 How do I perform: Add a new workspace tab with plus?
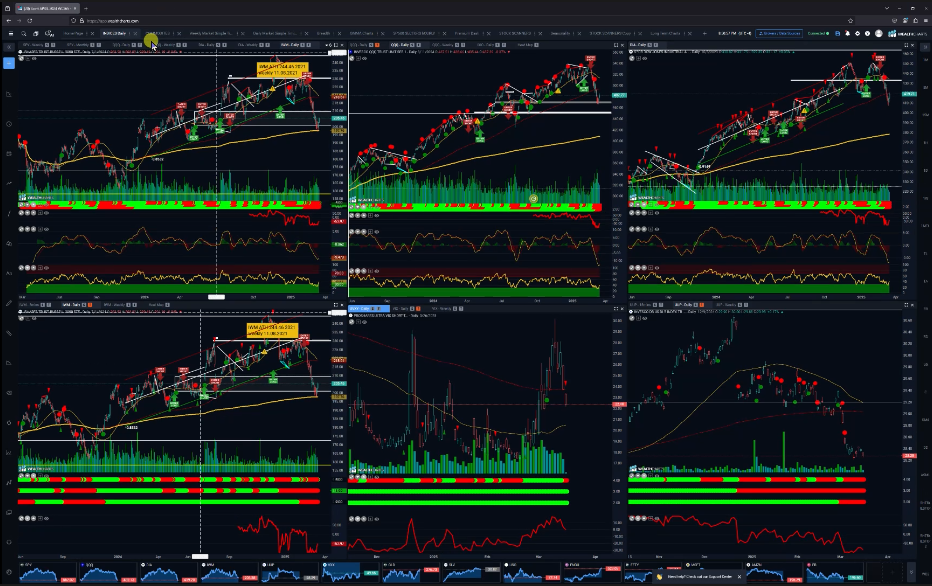(704, 33)
